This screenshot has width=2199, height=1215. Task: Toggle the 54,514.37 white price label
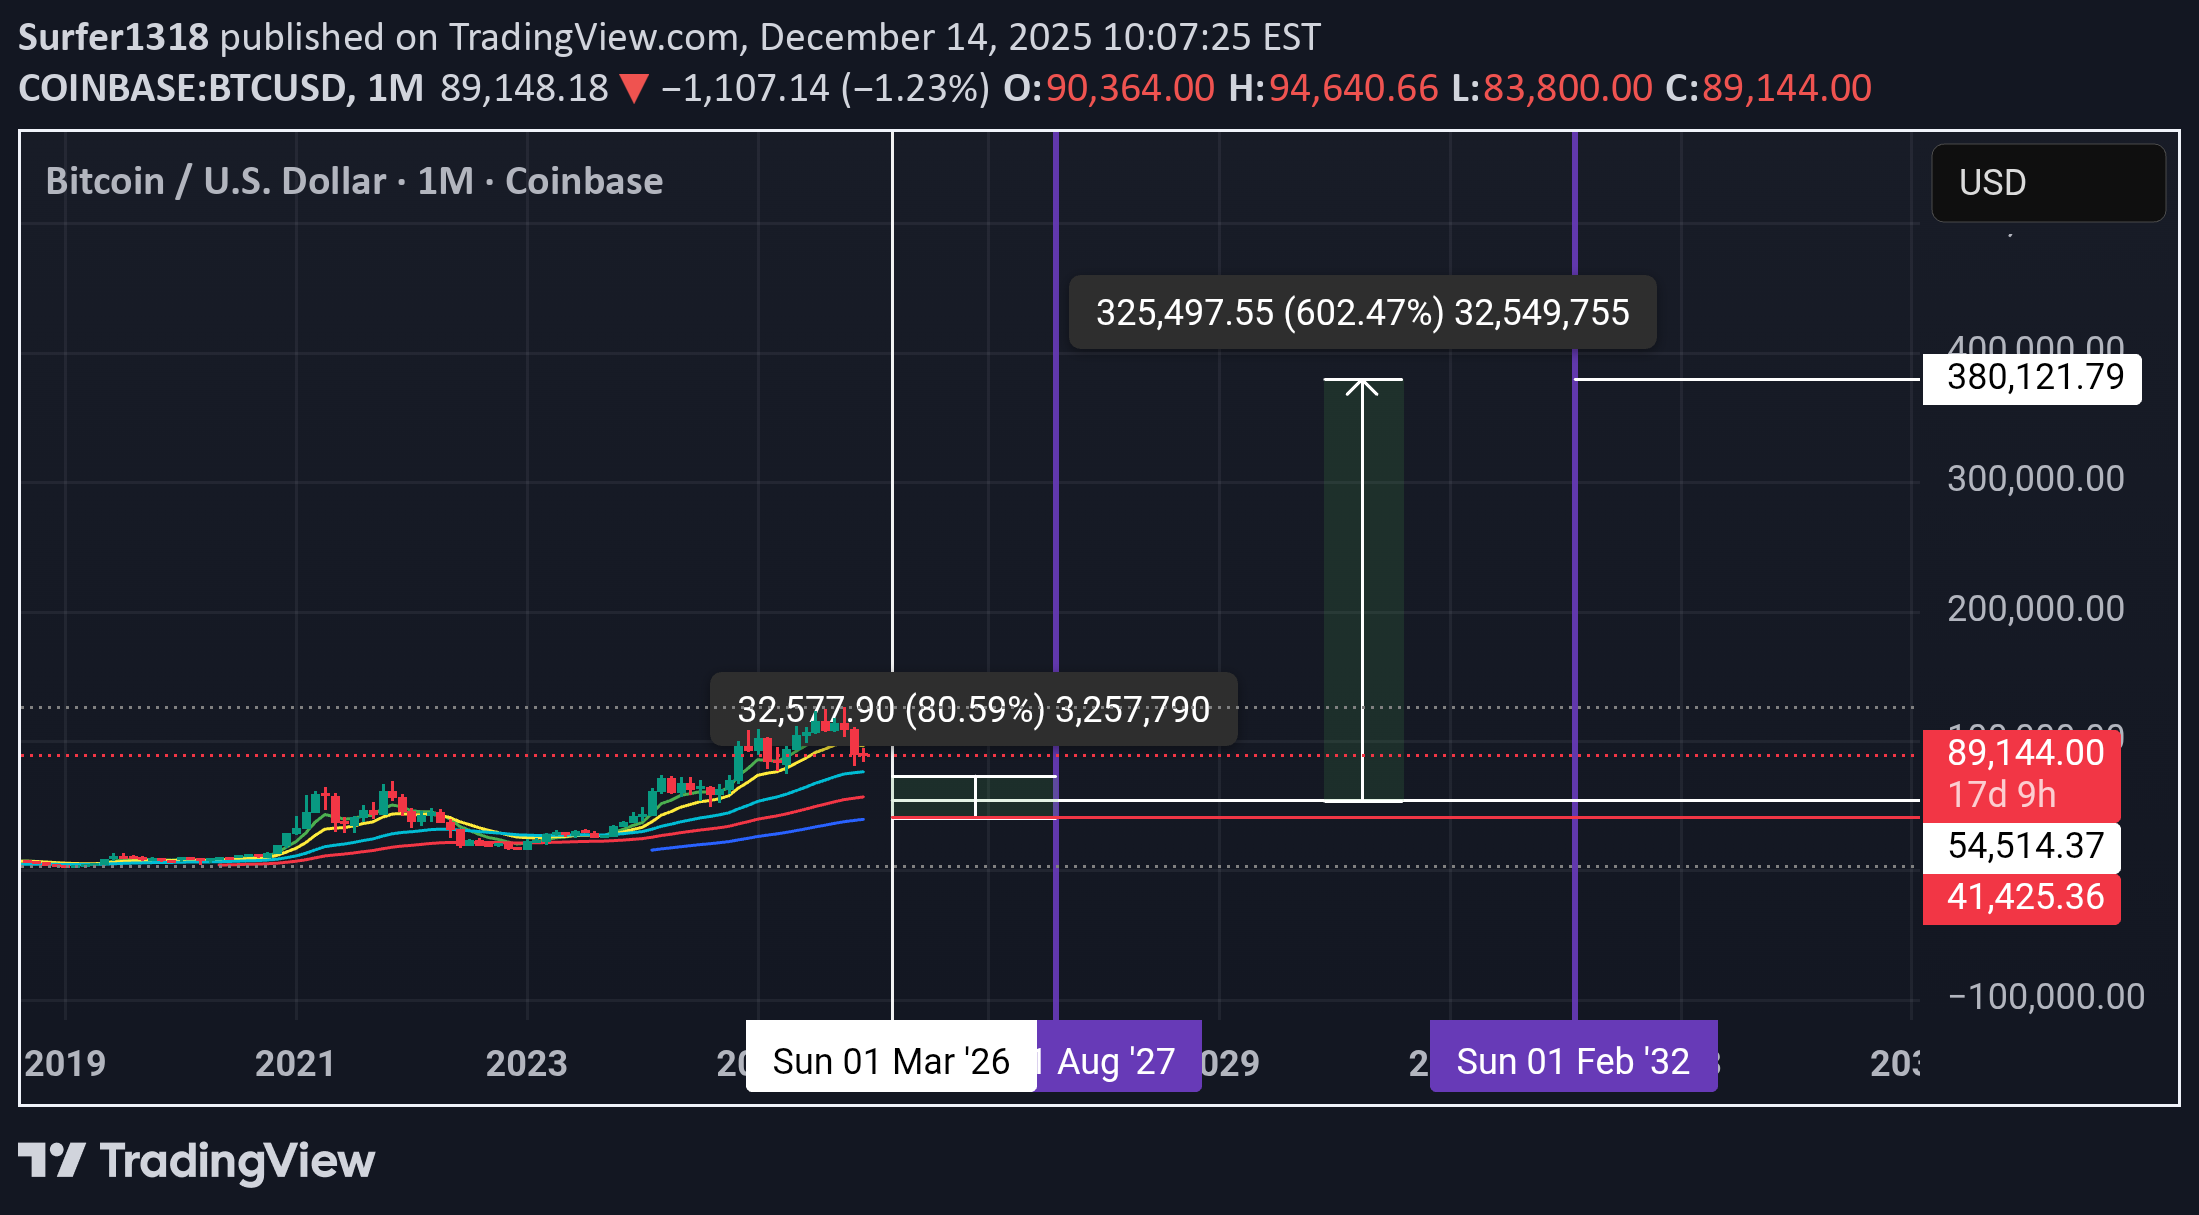(x=2022, y=845)
